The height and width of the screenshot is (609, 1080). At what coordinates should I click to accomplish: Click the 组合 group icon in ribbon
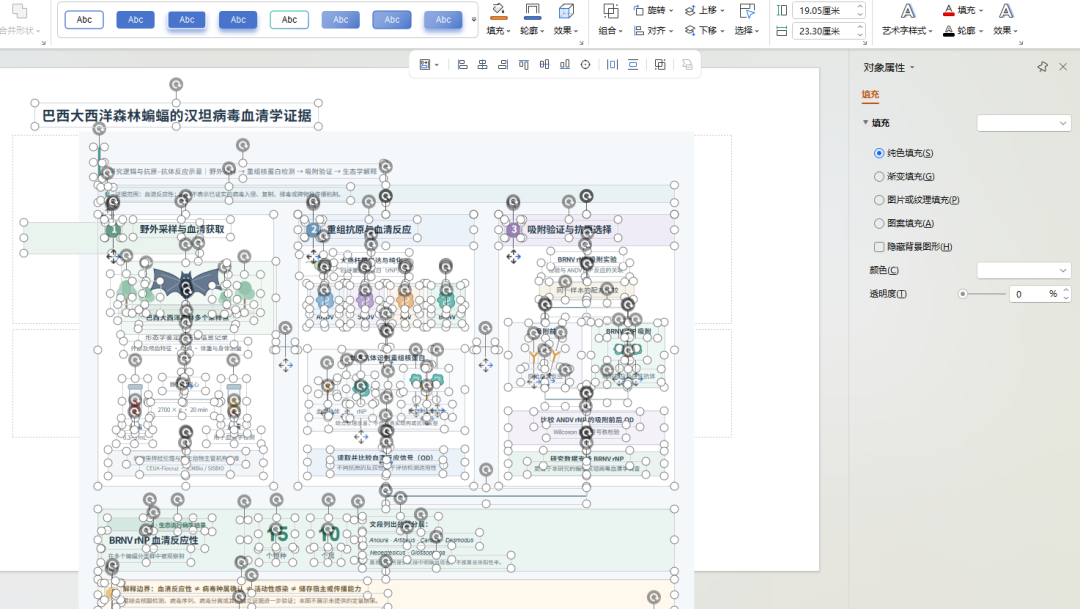tap(610, 11)
